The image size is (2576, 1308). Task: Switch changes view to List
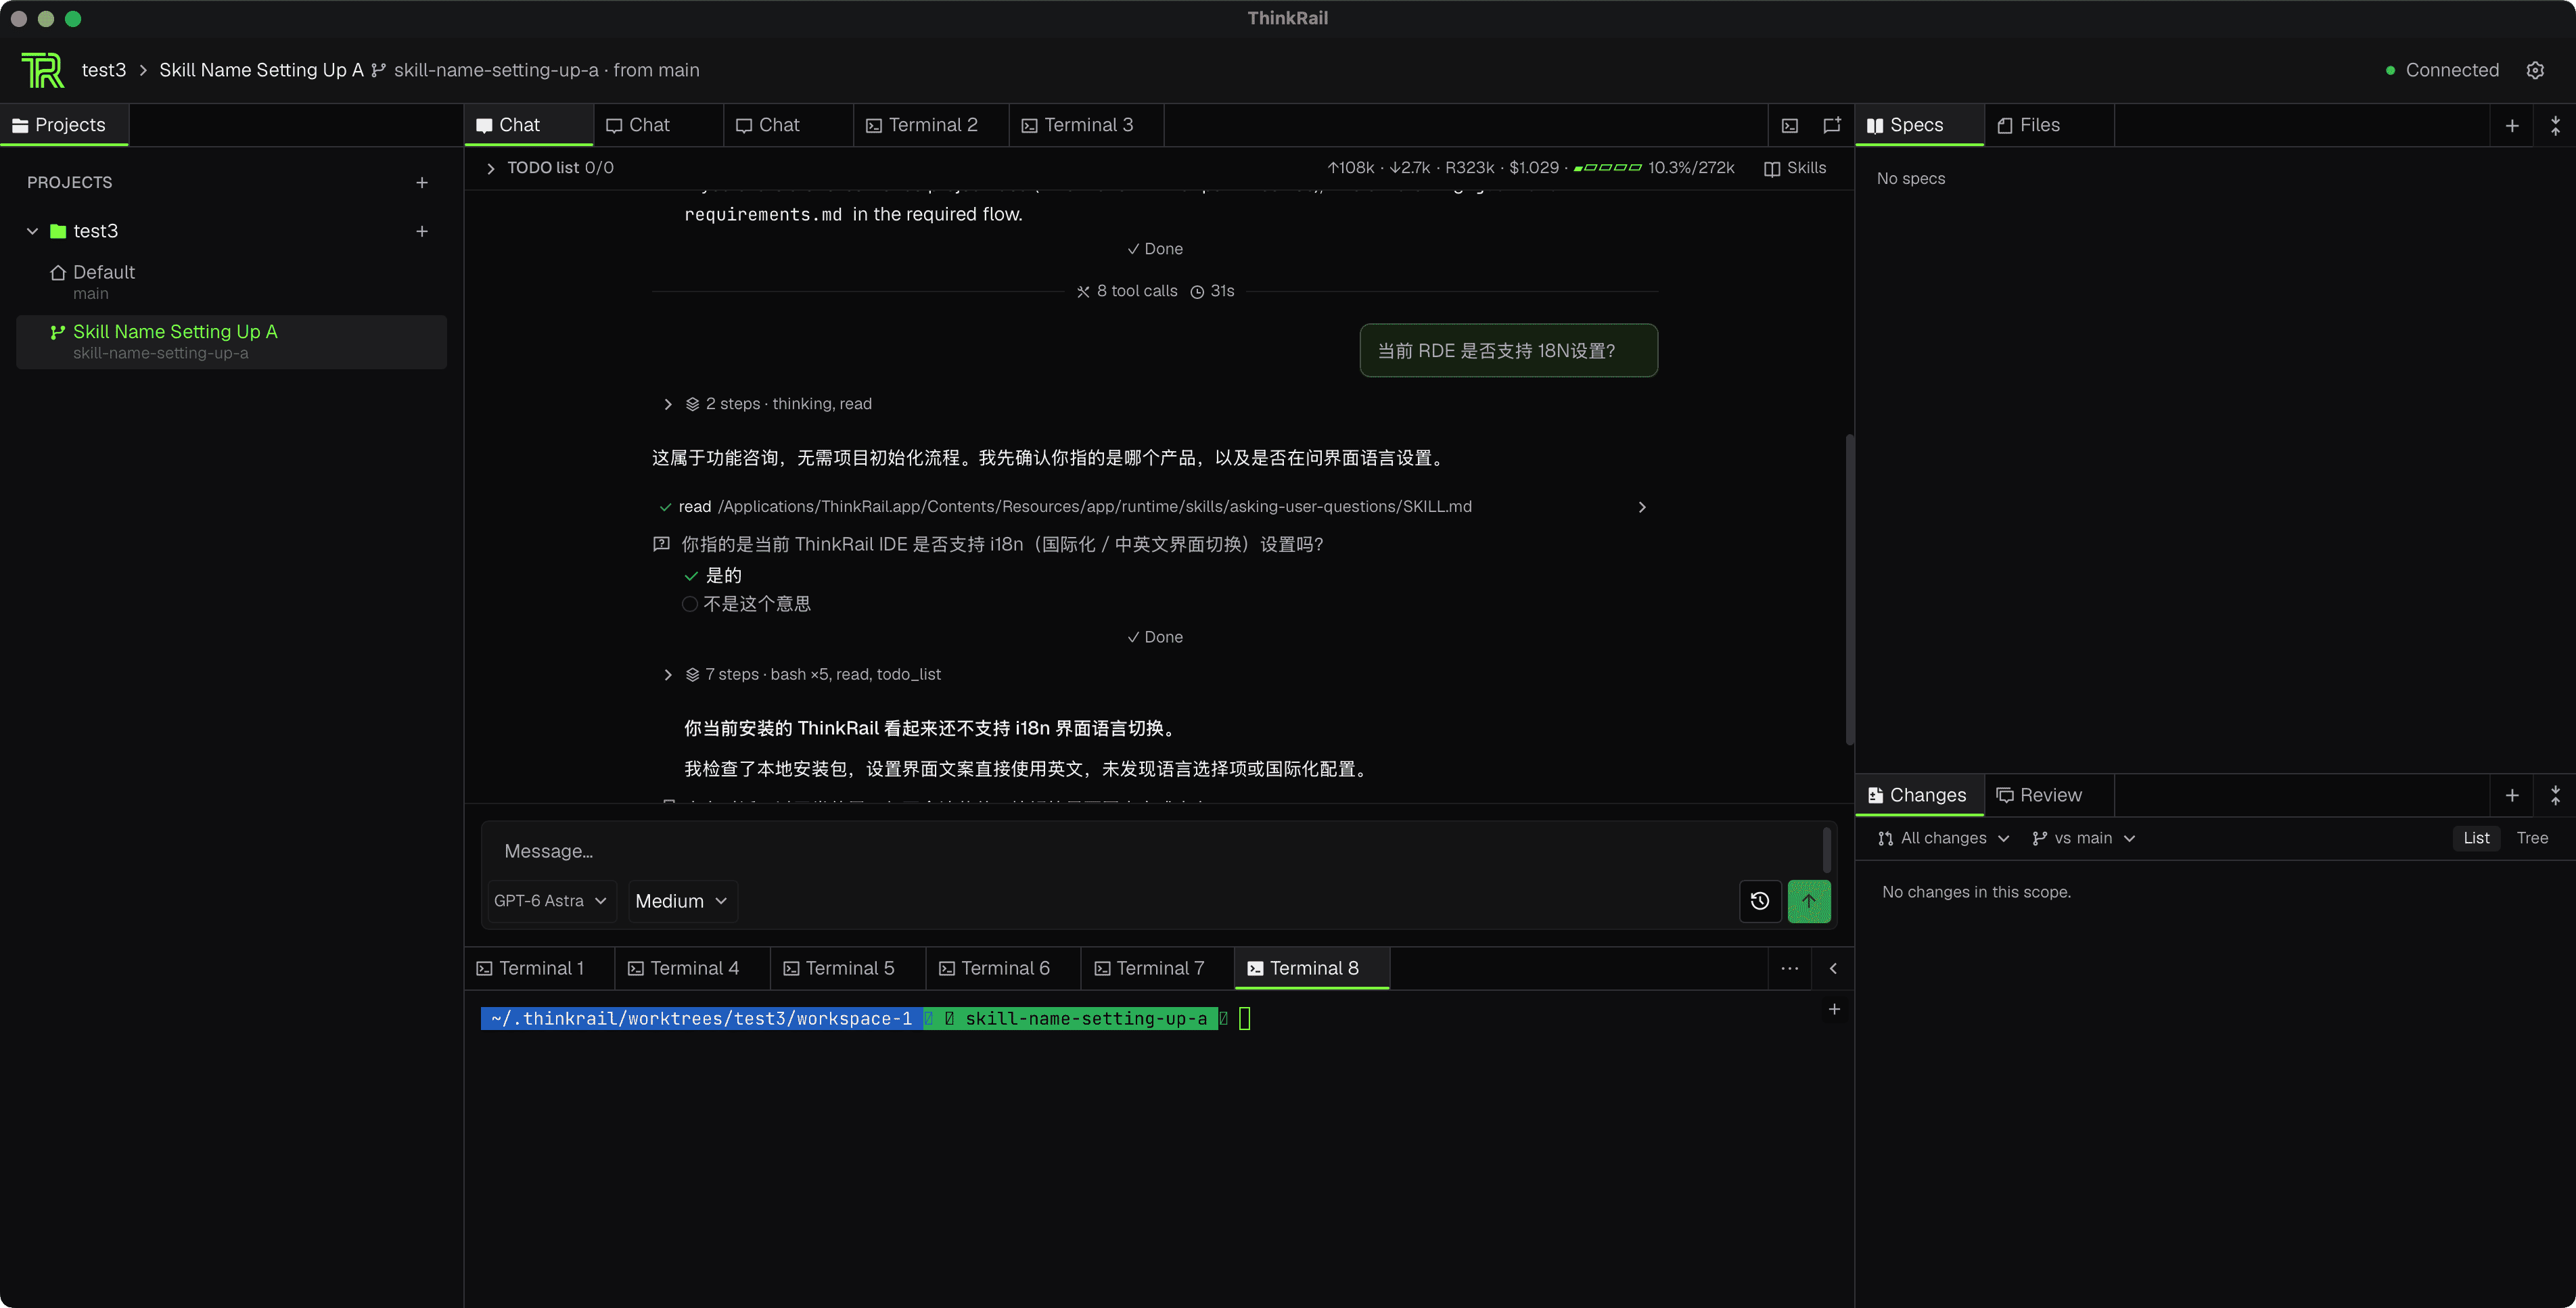tap(2476, 838)
